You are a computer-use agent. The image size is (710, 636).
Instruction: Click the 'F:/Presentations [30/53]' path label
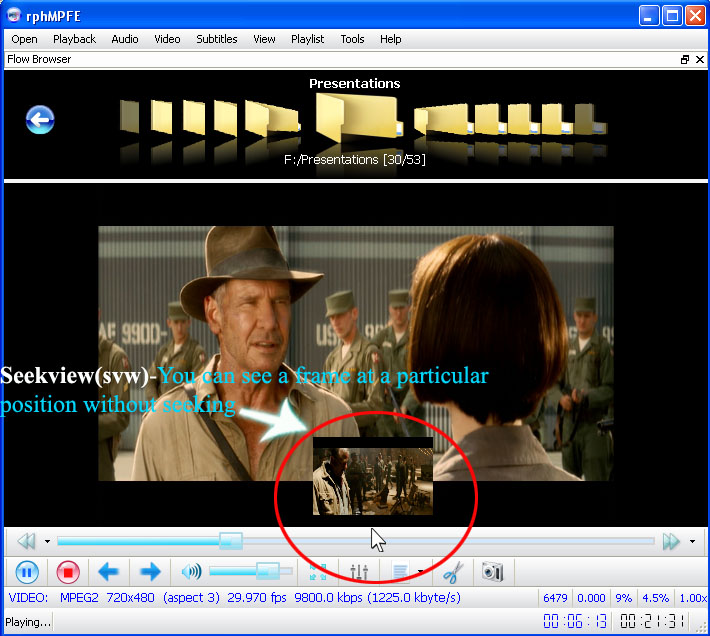click(355, 159)
